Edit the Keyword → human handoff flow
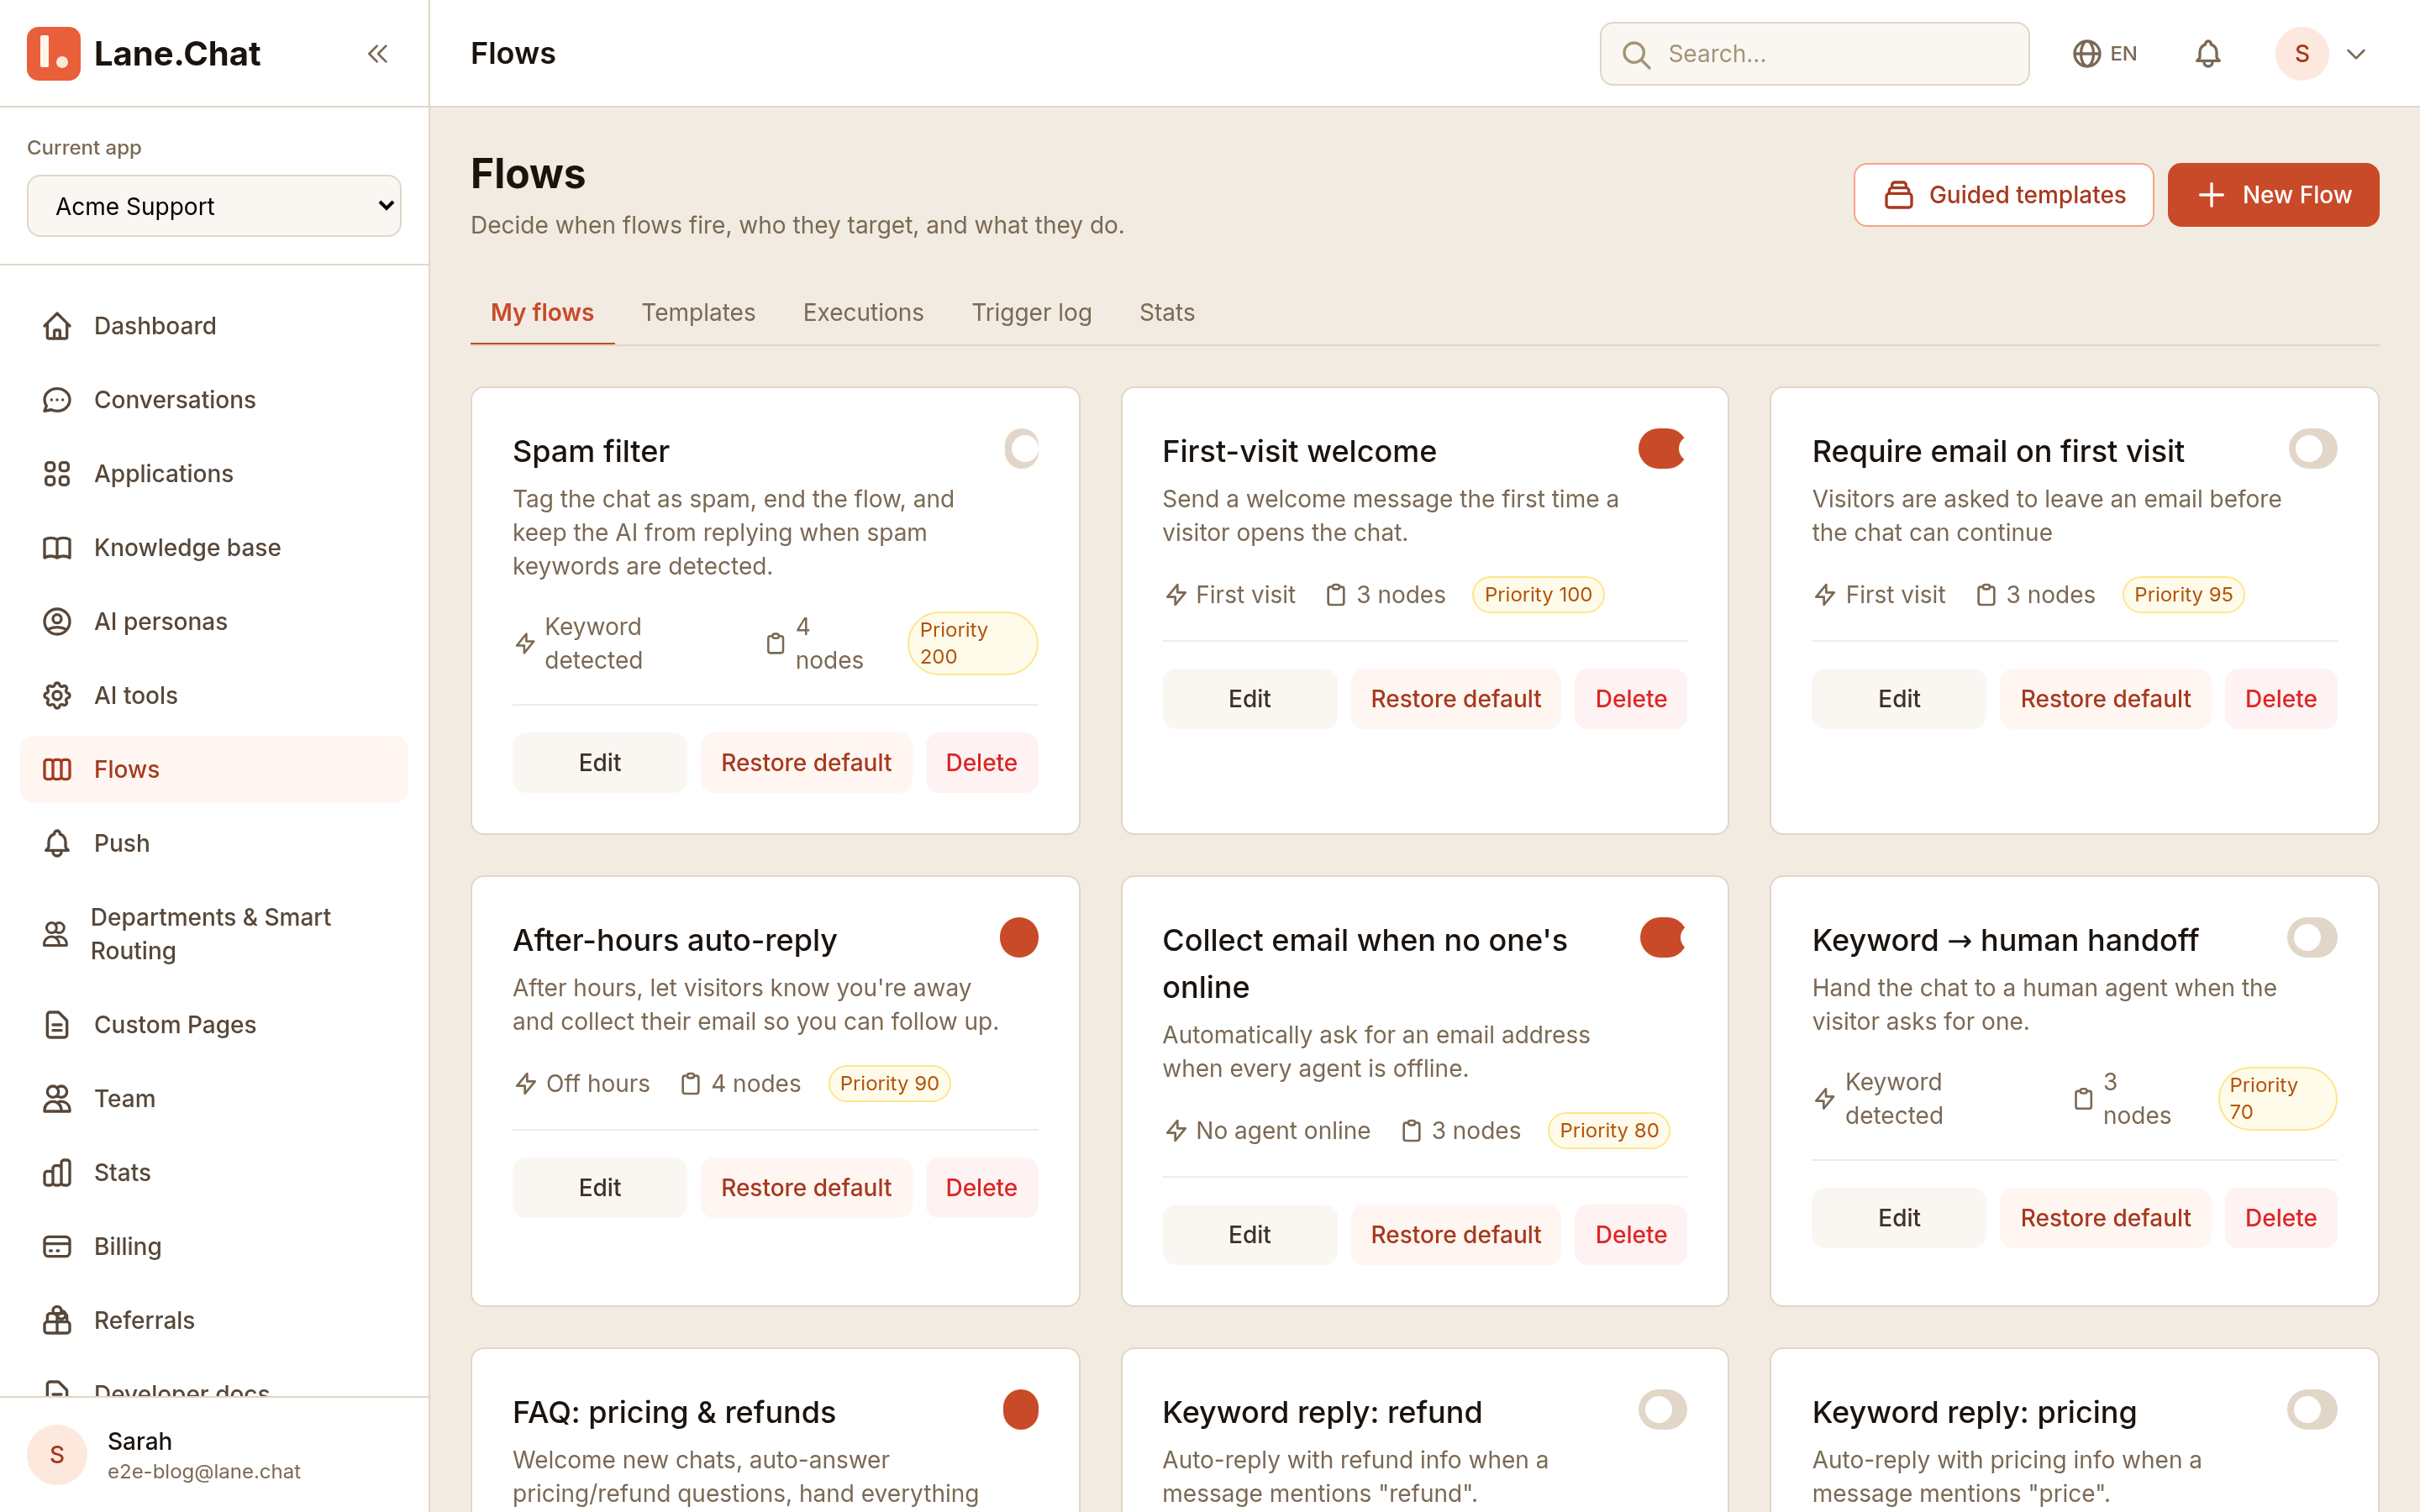Image resolution: width=2420 pixels, height=1512 pixels. pyautogui.click(x=1898, y=1218)
